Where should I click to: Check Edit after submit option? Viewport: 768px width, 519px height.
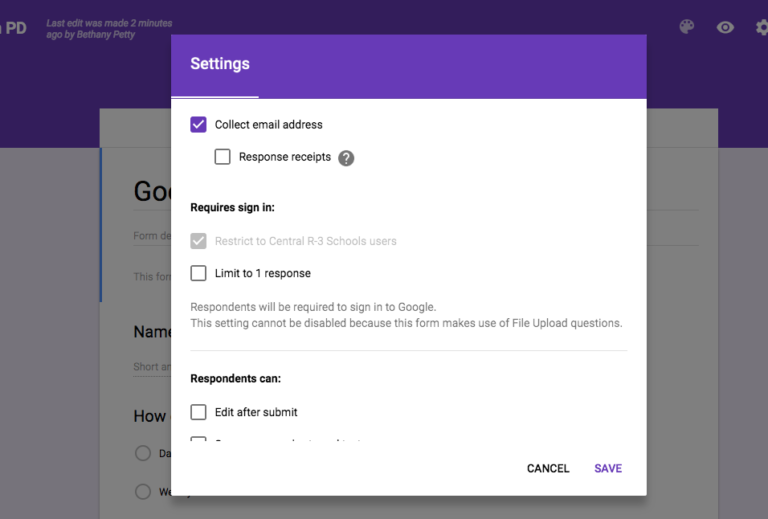pos(198,412)
